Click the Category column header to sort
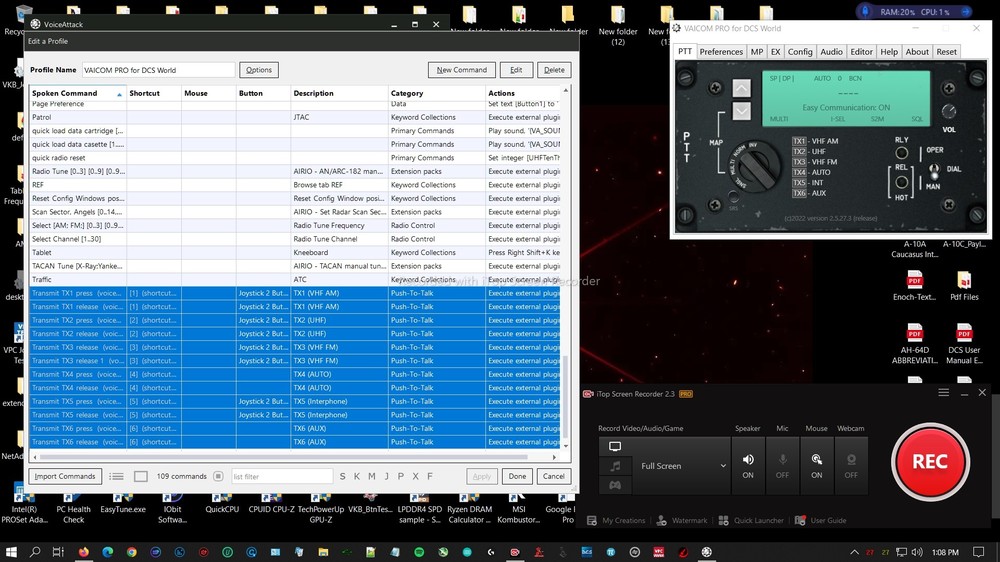The height and width of the screenshot is (562, 1000). coord(407,93)
